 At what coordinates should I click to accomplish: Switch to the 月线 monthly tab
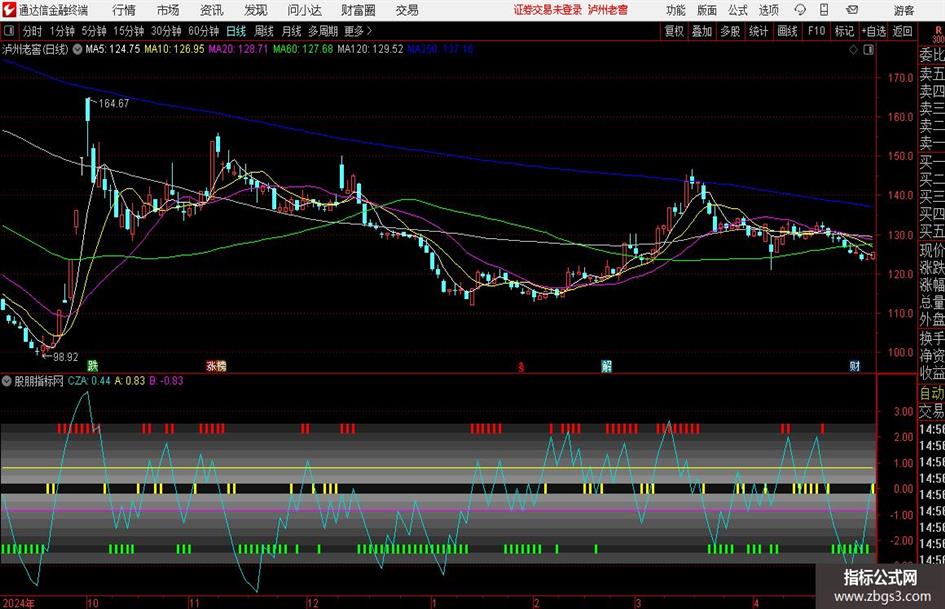292,31
